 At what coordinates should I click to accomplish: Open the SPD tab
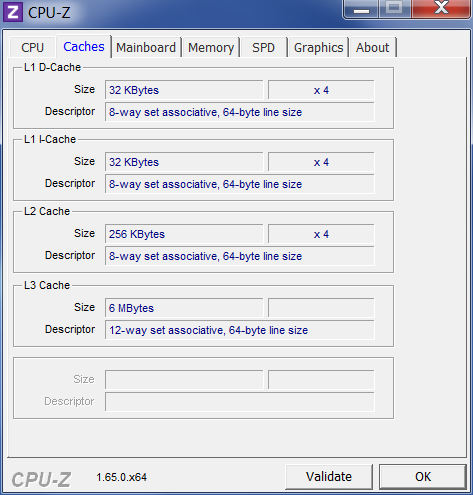point(263,47)
